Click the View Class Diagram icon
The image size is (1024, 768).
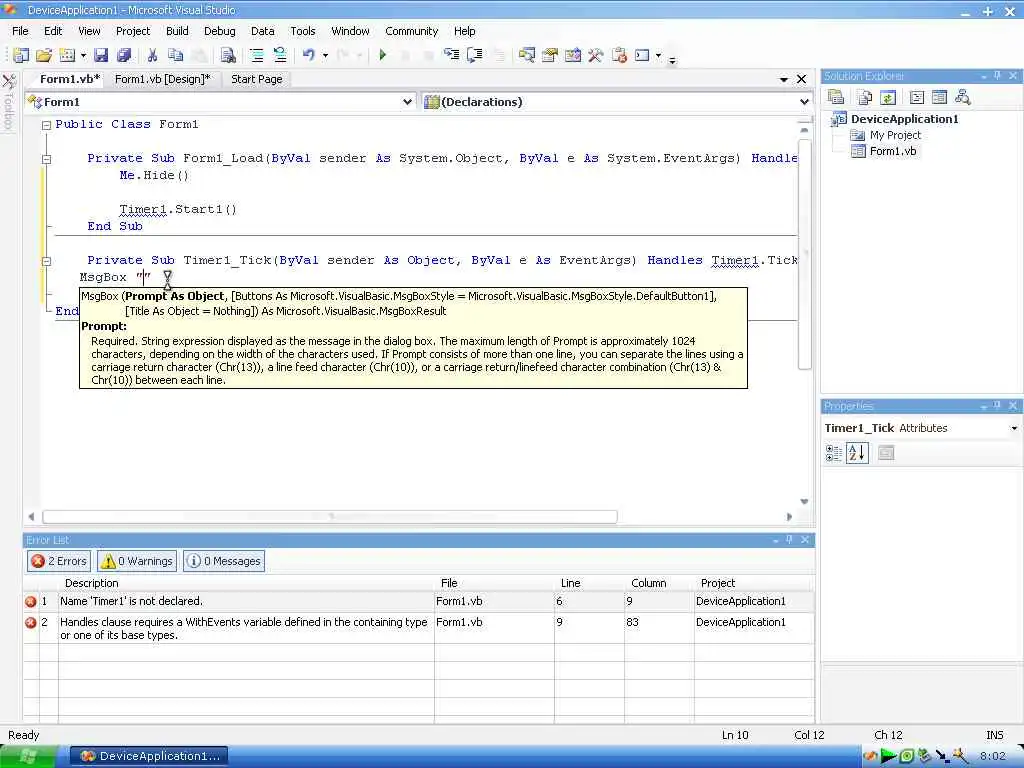click(963, 97)
